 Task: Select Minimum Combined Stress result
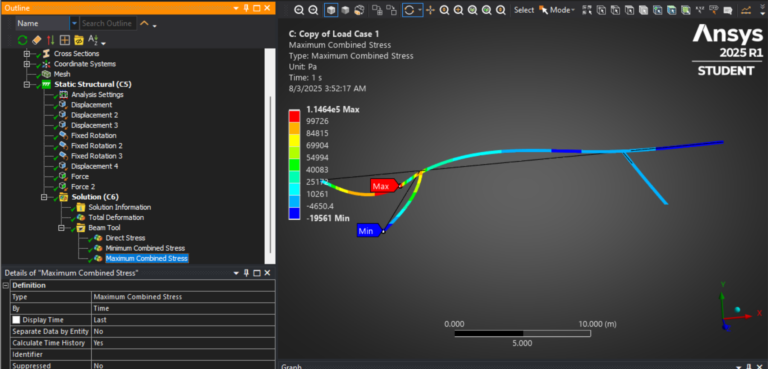(145, 248)
